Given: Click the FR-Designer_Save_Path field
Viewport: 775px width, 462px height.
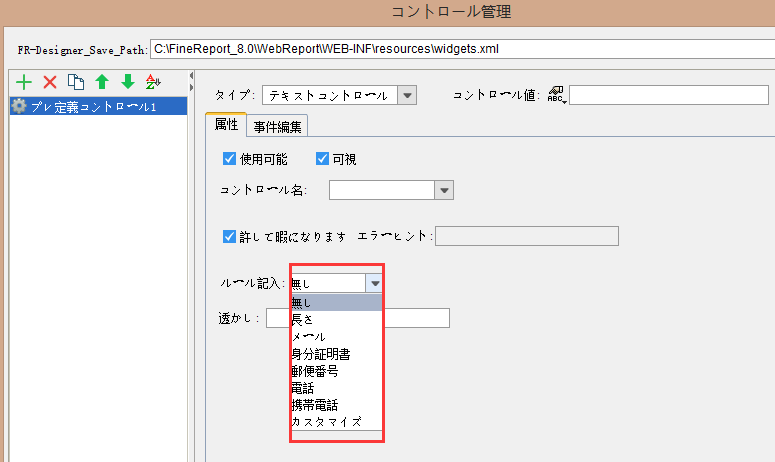Looking at the screenshot, I should pos(462,49).
